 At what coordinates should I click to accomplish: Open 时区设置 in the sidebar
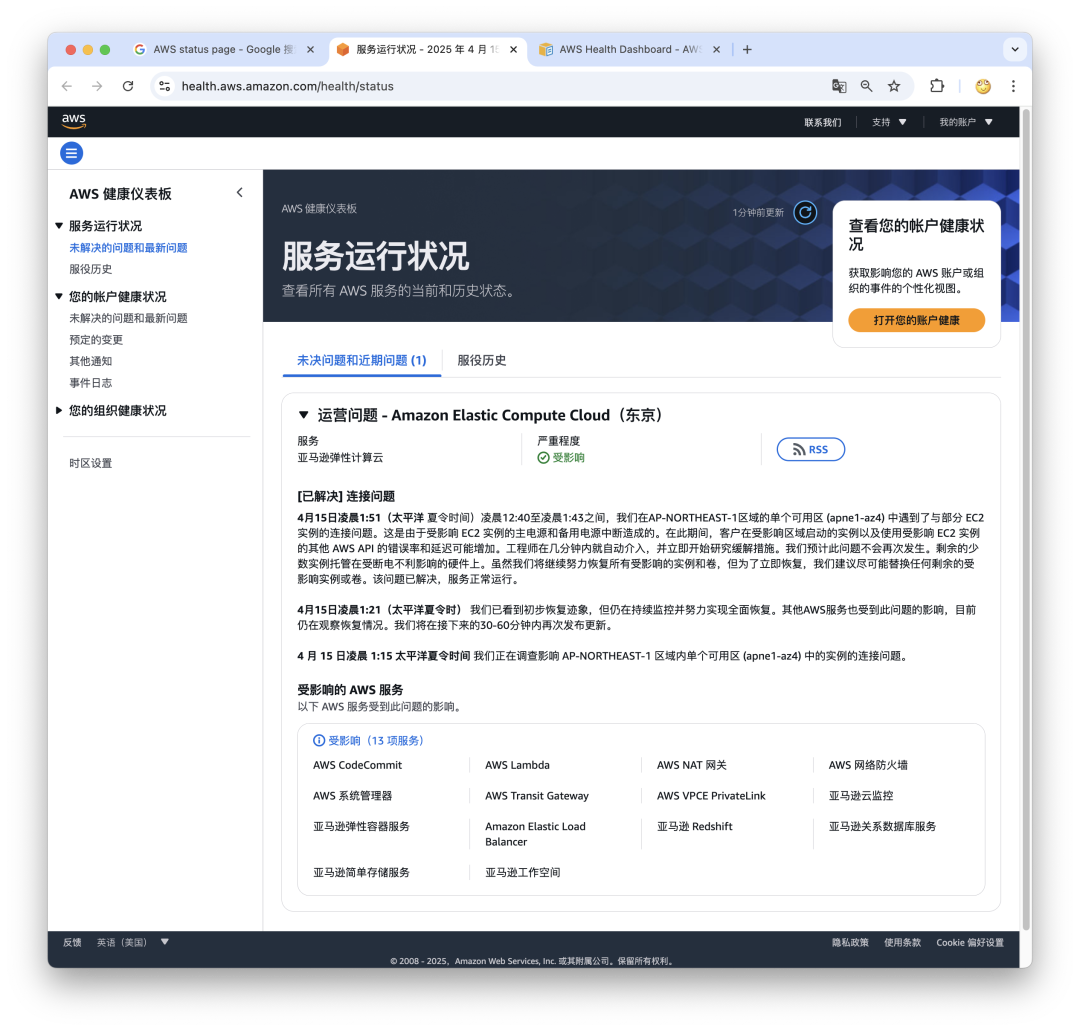coord(90,464)
